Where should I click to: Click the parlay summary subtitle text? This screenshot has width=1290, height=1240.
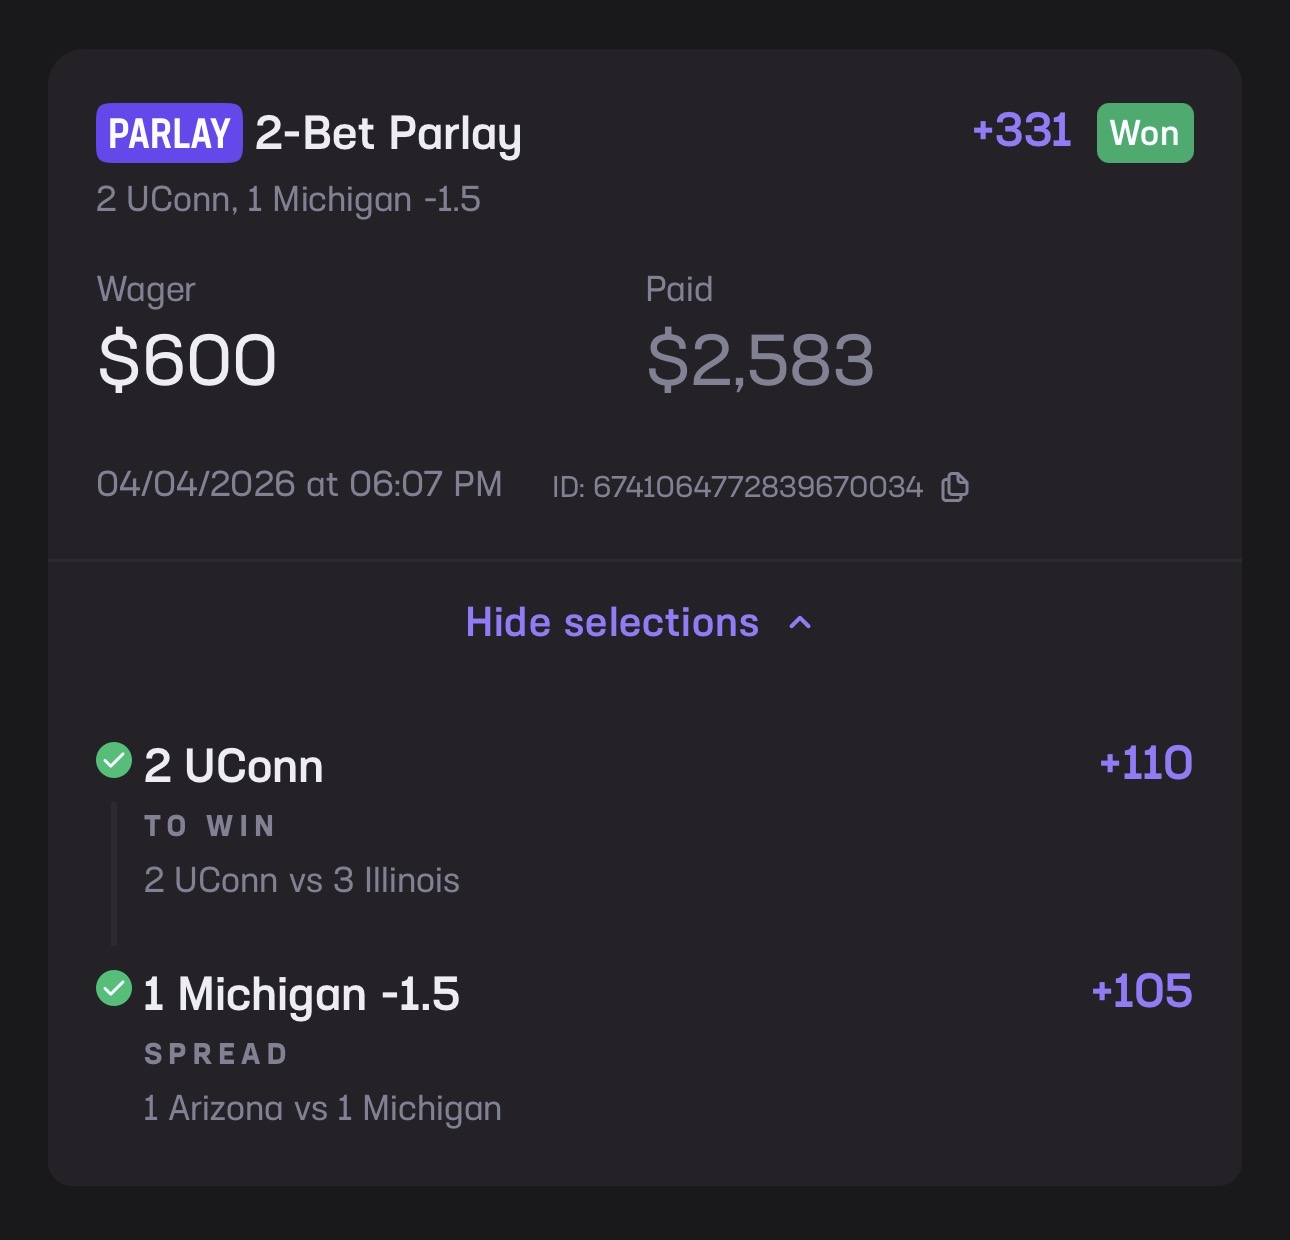tap(288, 200)
